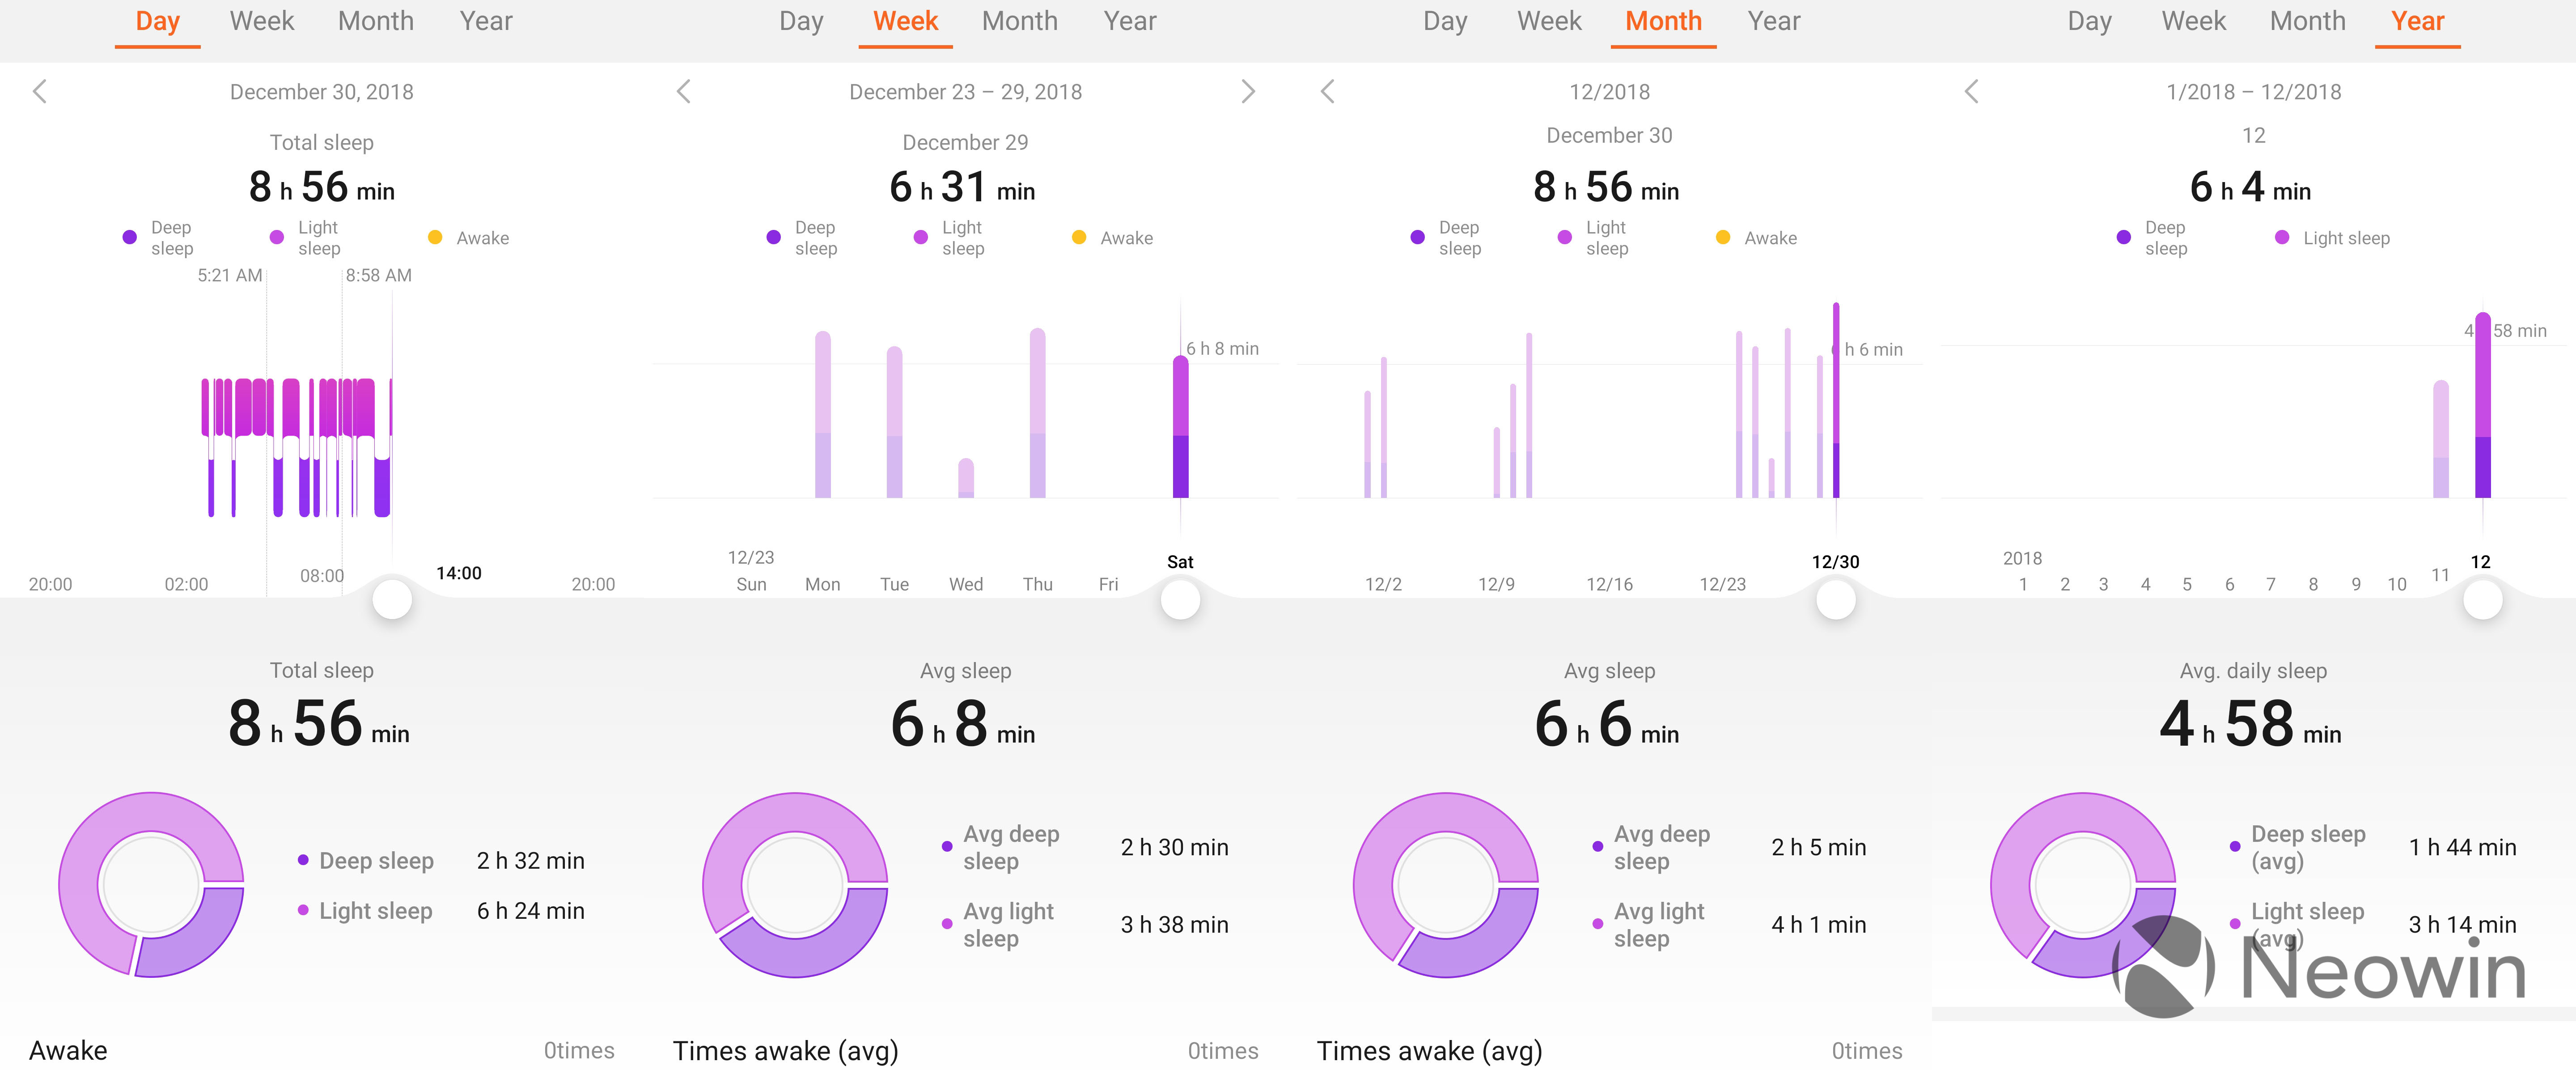Go to previous year from 1/2018 – 12/2018
Image resolution: width=2576 pixels, height=1070 pixels.
(x=1972, y=92)
